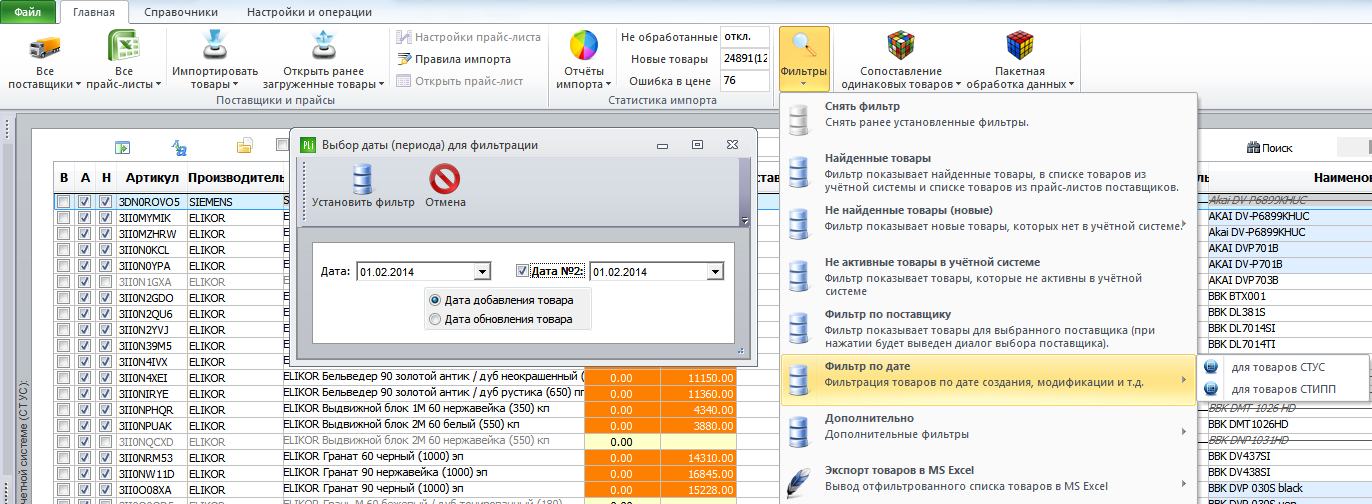The height and width of the screenshot is (504, 1372).
Task: Switch to the Справочники tab
Action: point(181,12)
